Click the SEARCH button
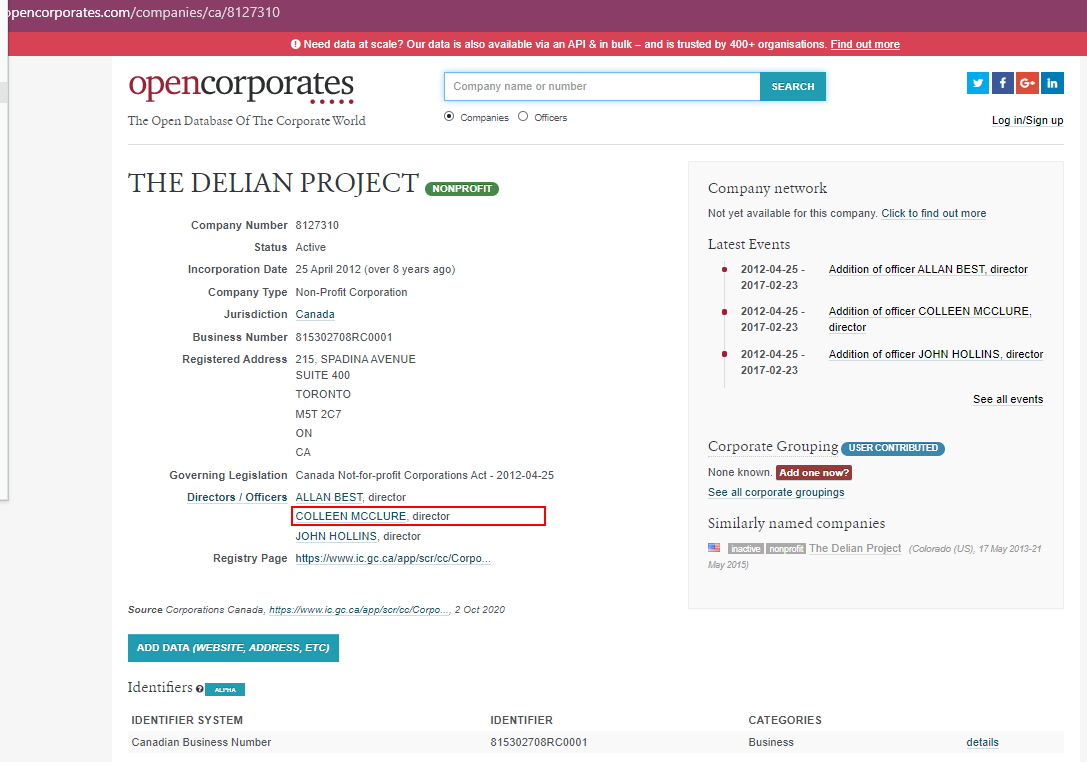 [793, 87]
